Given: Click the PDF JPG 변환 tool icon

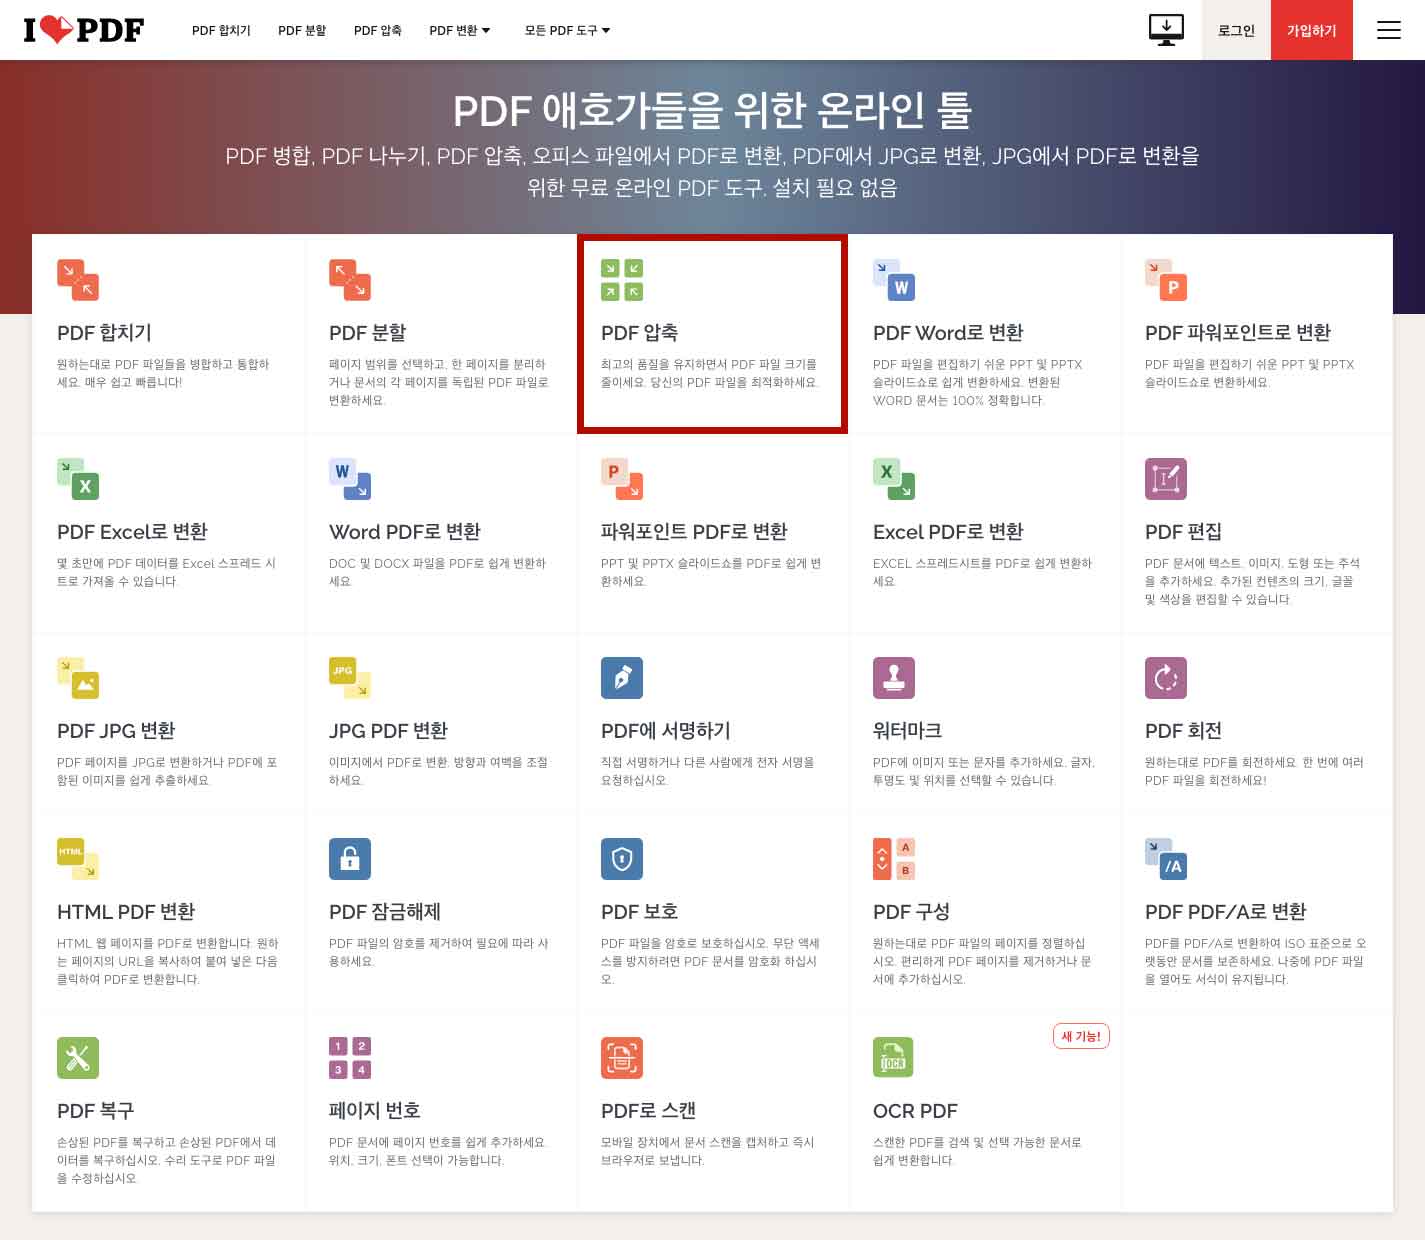Looking at the screenshot, I should tap(78, 678).
